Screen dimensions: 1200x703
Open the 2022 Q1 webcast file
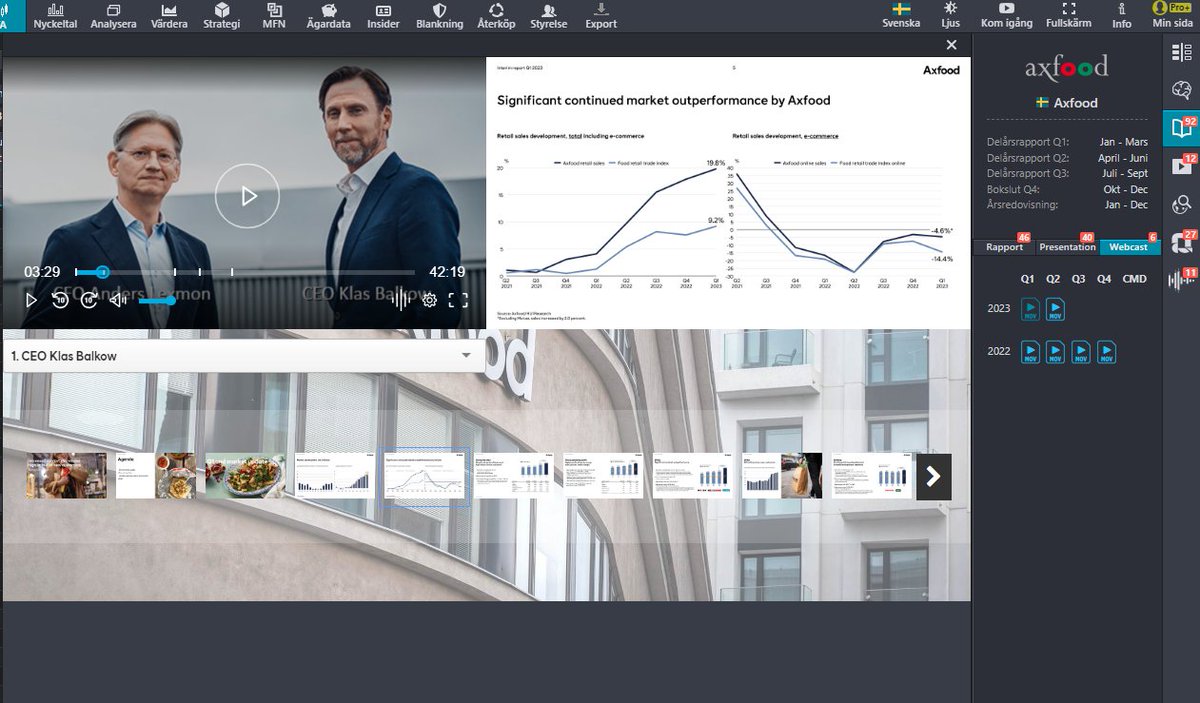[1031, 352]
